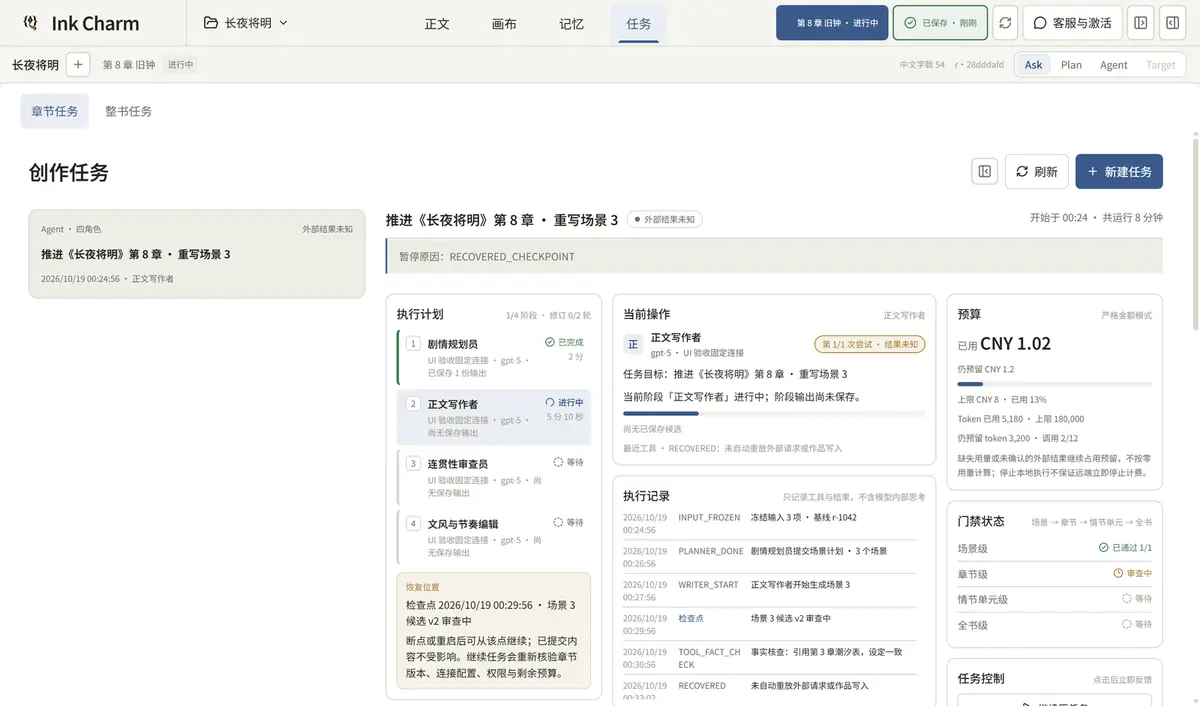Switch to the 整书任务 tab

pos(128,111)
